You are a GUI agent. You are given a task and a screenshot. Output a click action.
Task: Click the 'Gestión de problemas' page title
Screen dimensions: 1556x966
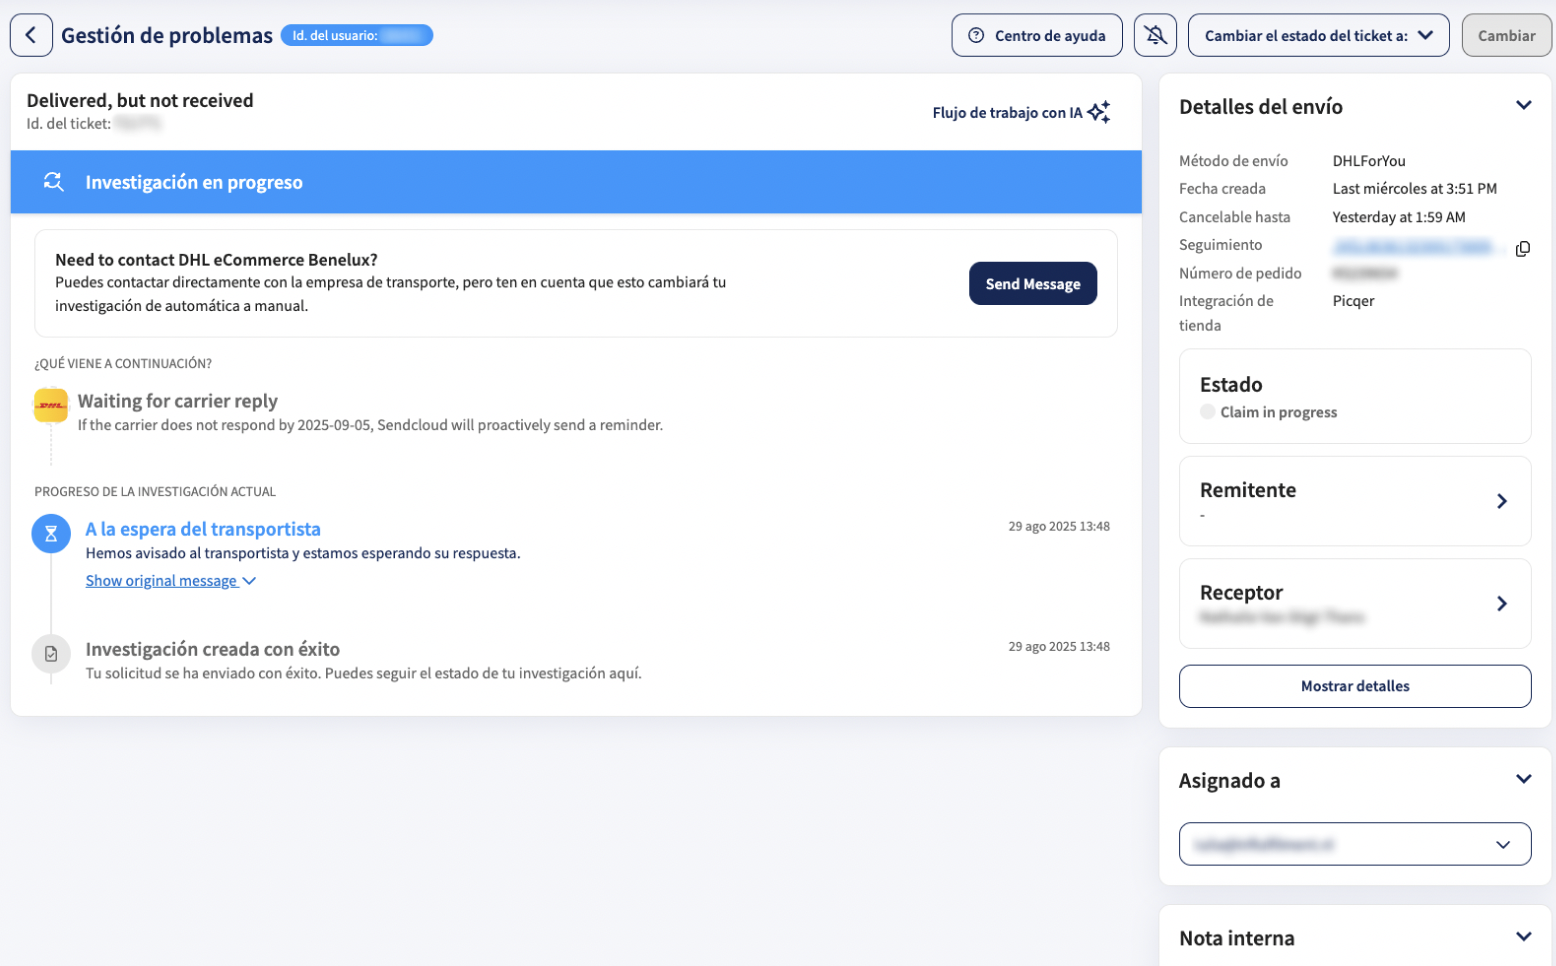[167, 35]
